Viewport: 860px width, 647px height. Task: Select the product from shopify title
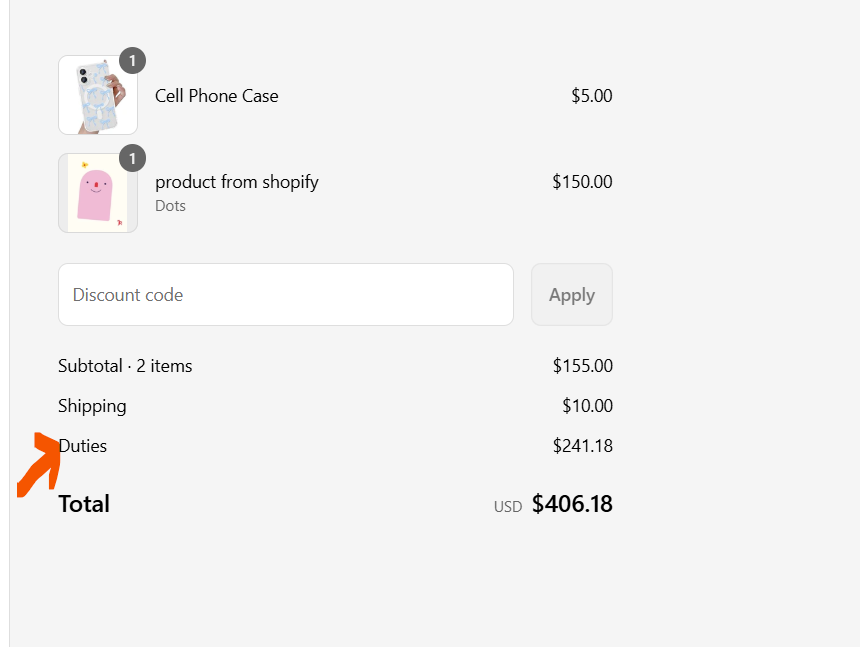(x=236, y=182)
